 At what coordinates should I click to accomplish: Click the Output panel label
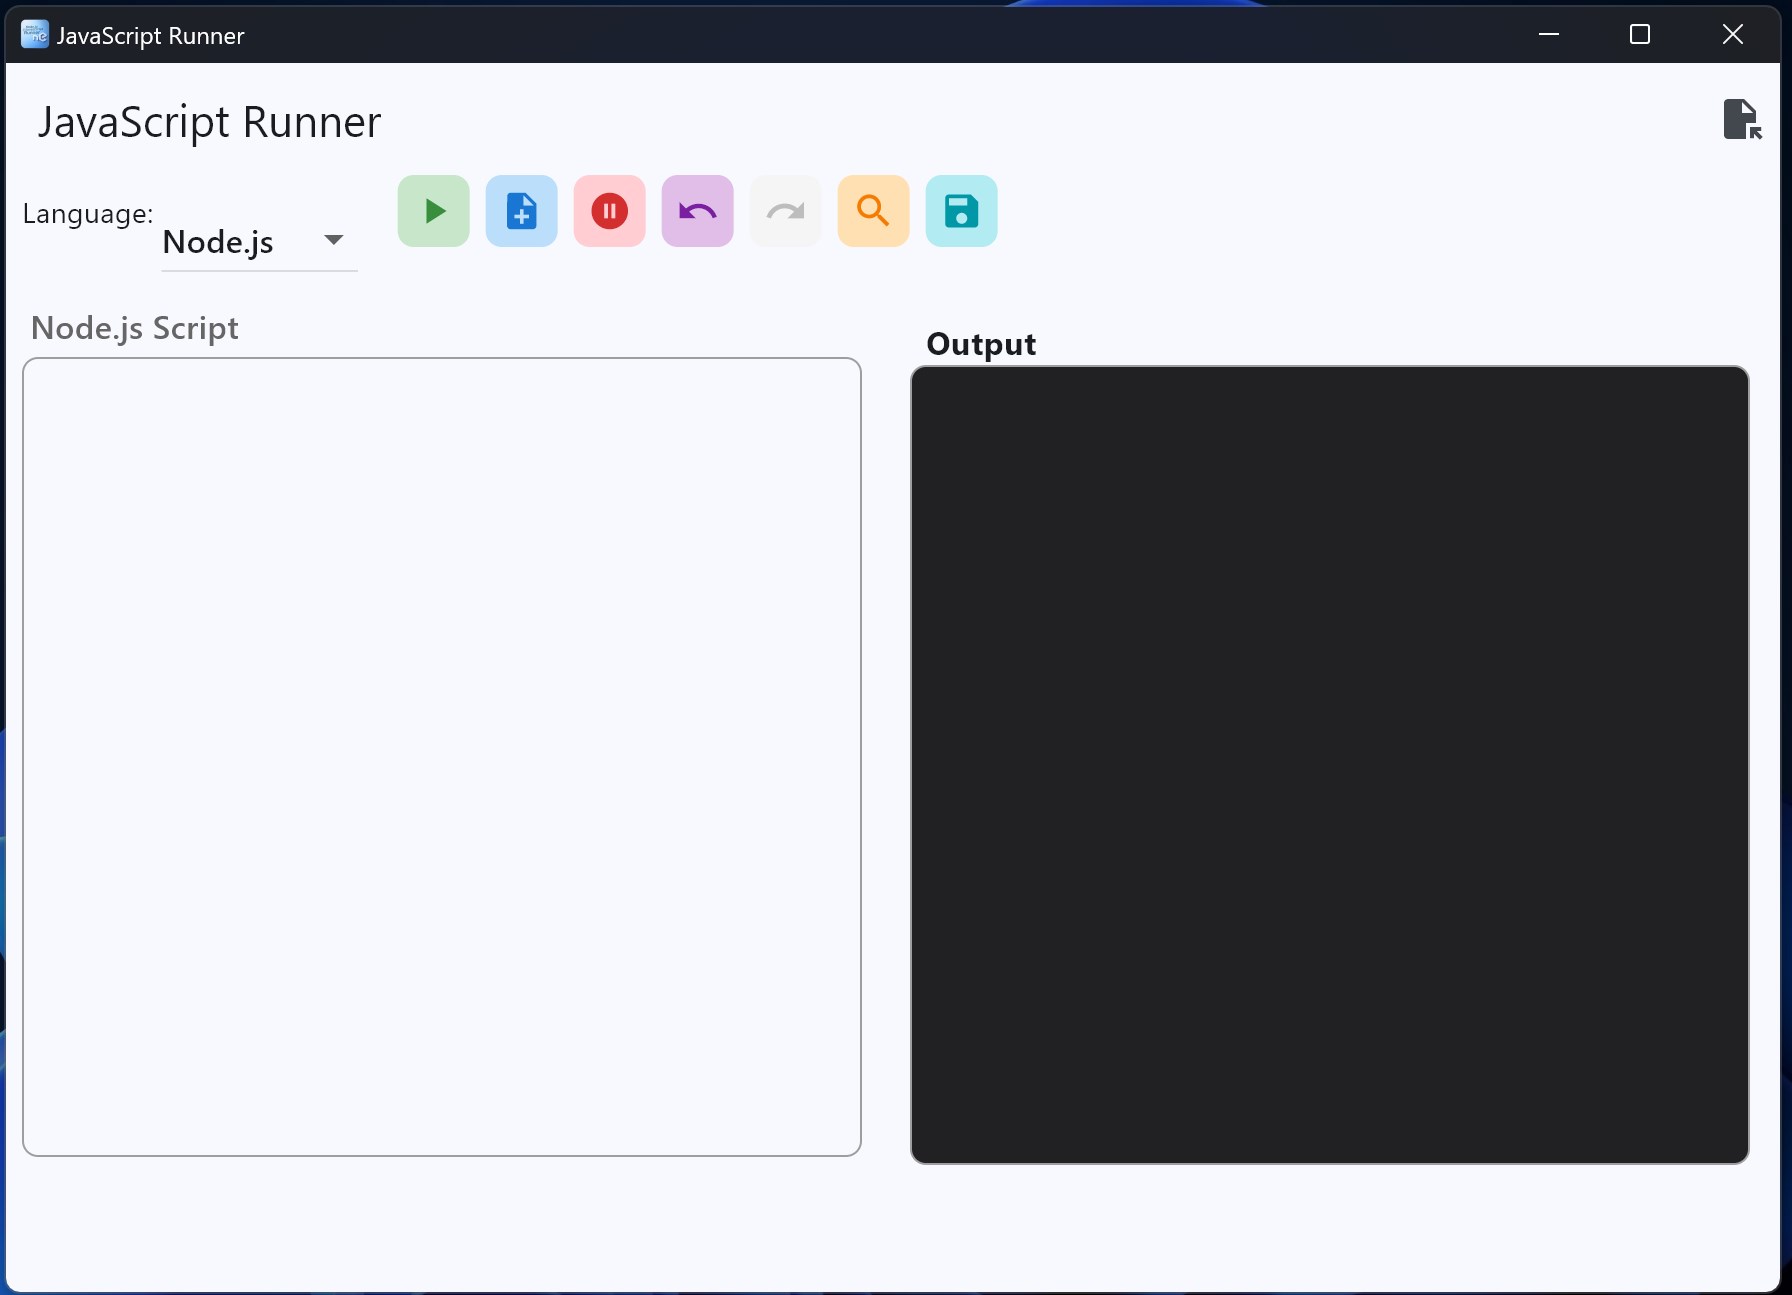pos(980,344)
